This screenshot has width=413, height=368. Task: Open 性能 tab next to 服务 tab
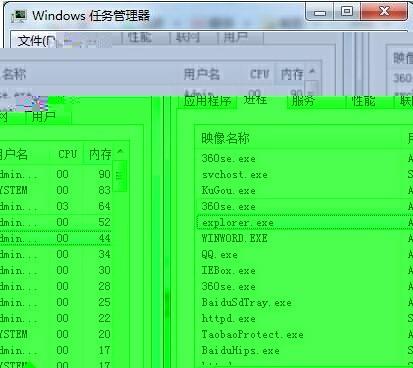pos(364,101)
